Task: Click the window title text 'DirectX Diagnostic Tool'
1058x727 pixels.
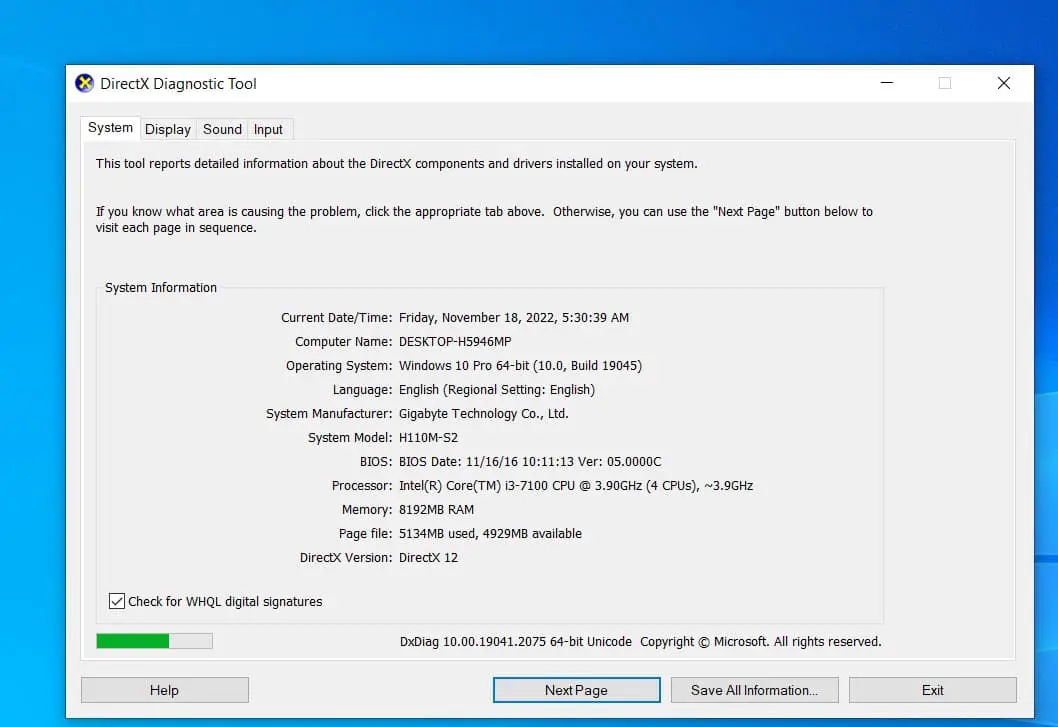Action: 178,84
